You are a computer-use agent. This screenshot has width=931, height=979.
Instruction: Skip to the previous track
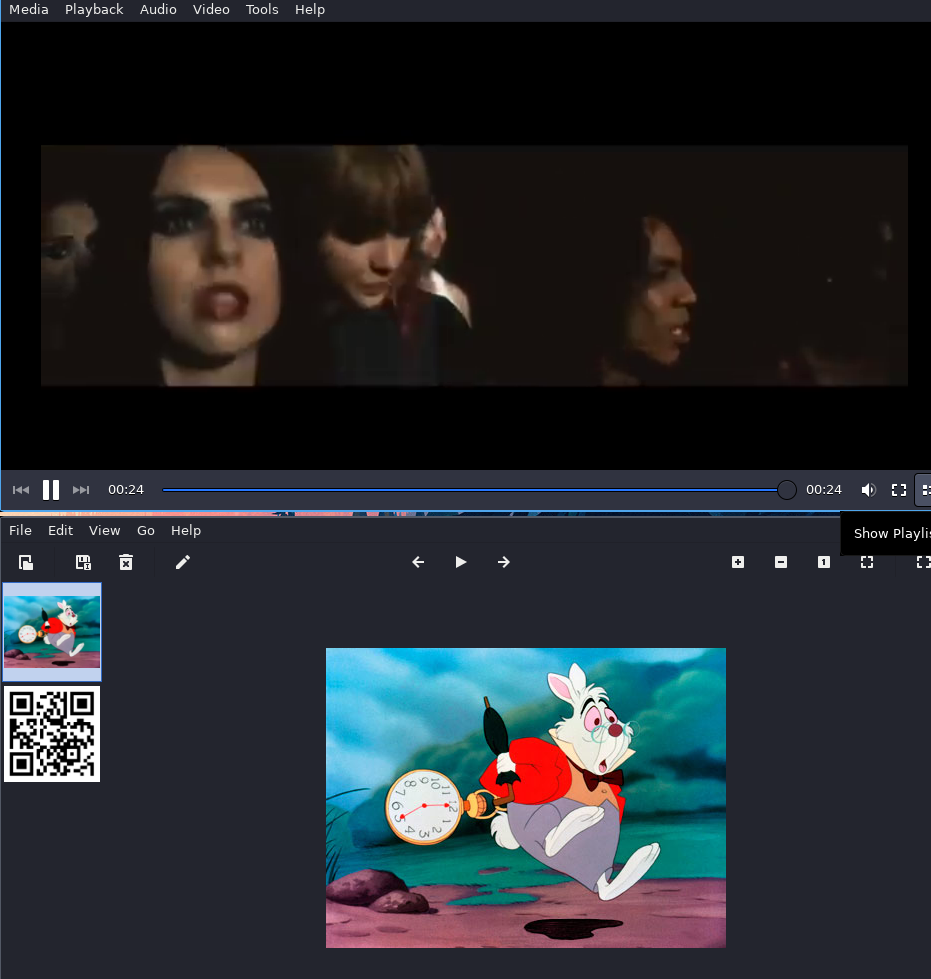(21, 490)
